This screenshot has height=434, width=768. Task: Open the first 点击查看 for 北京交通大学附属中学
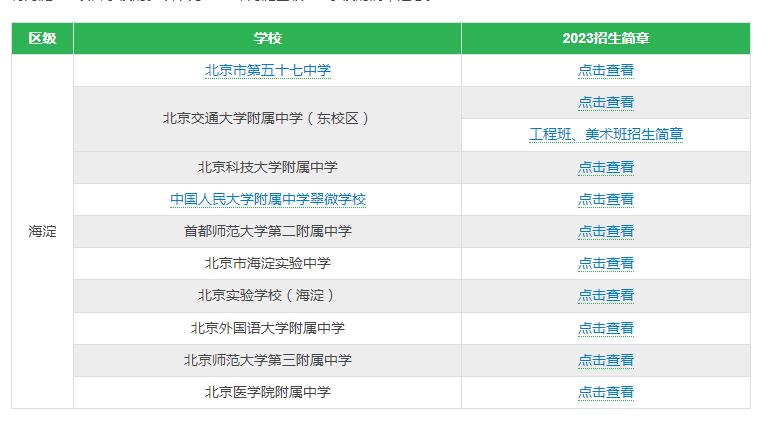[x=605, y=102]
